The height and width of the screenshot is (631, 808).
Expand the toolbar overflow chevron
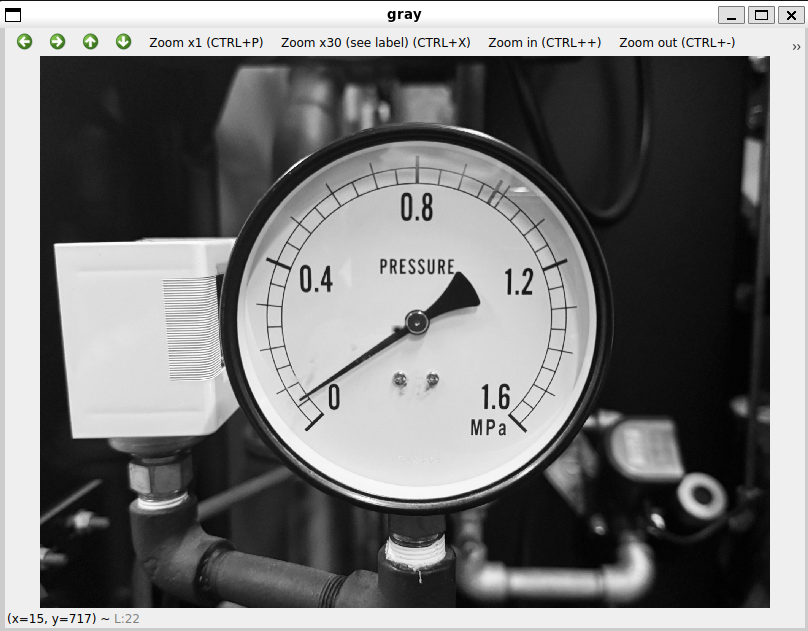pos(796,46)
